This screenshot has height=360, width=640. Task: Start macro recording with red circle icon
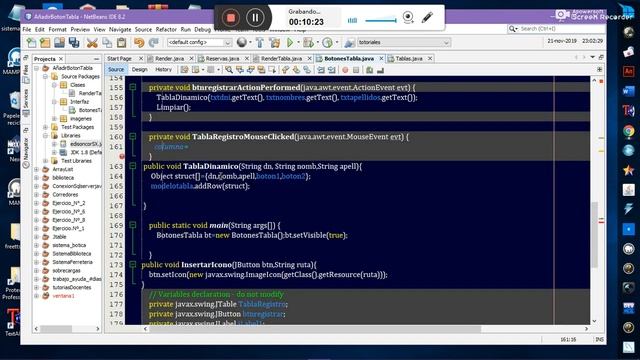click(345, 70)
